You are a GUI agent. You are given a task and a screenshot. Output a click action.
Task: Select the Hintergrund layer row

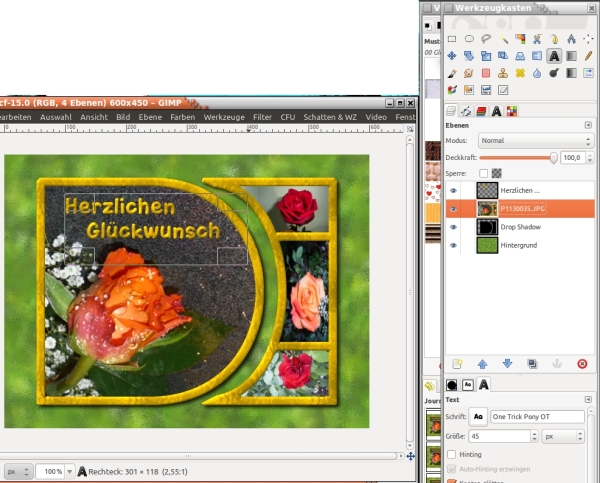[x=520, y=245]
